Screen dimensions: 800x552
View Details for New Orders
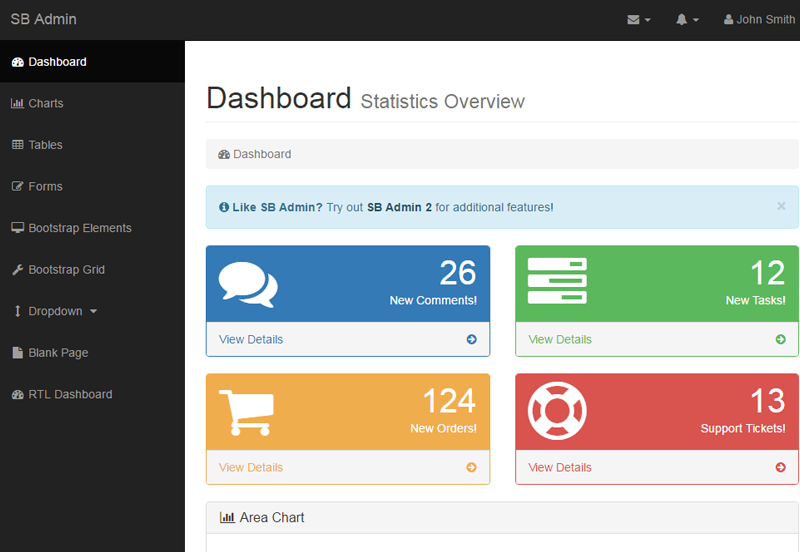tap(251, 467)
